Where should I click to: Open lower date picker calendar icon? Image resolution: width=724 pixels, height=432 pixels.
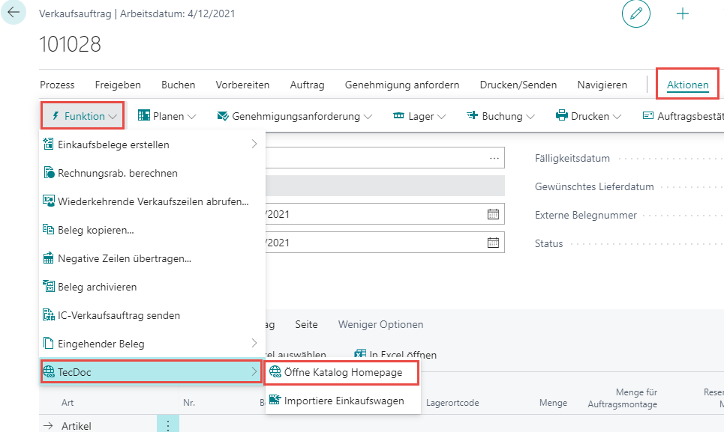pos(493,243)
